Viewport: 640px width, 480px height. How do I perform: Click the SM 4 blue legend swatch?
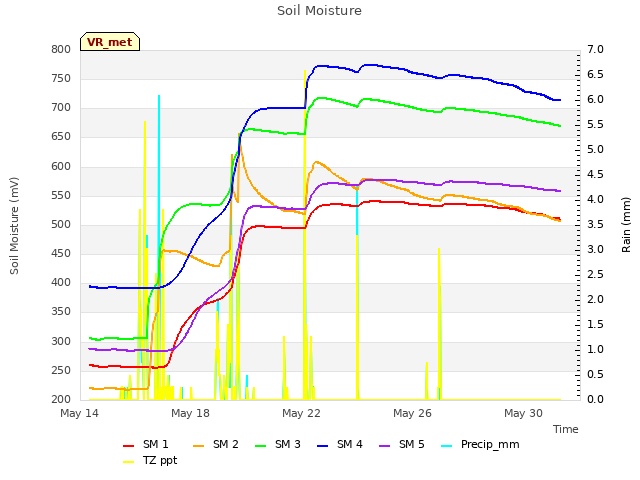point(322,445)
